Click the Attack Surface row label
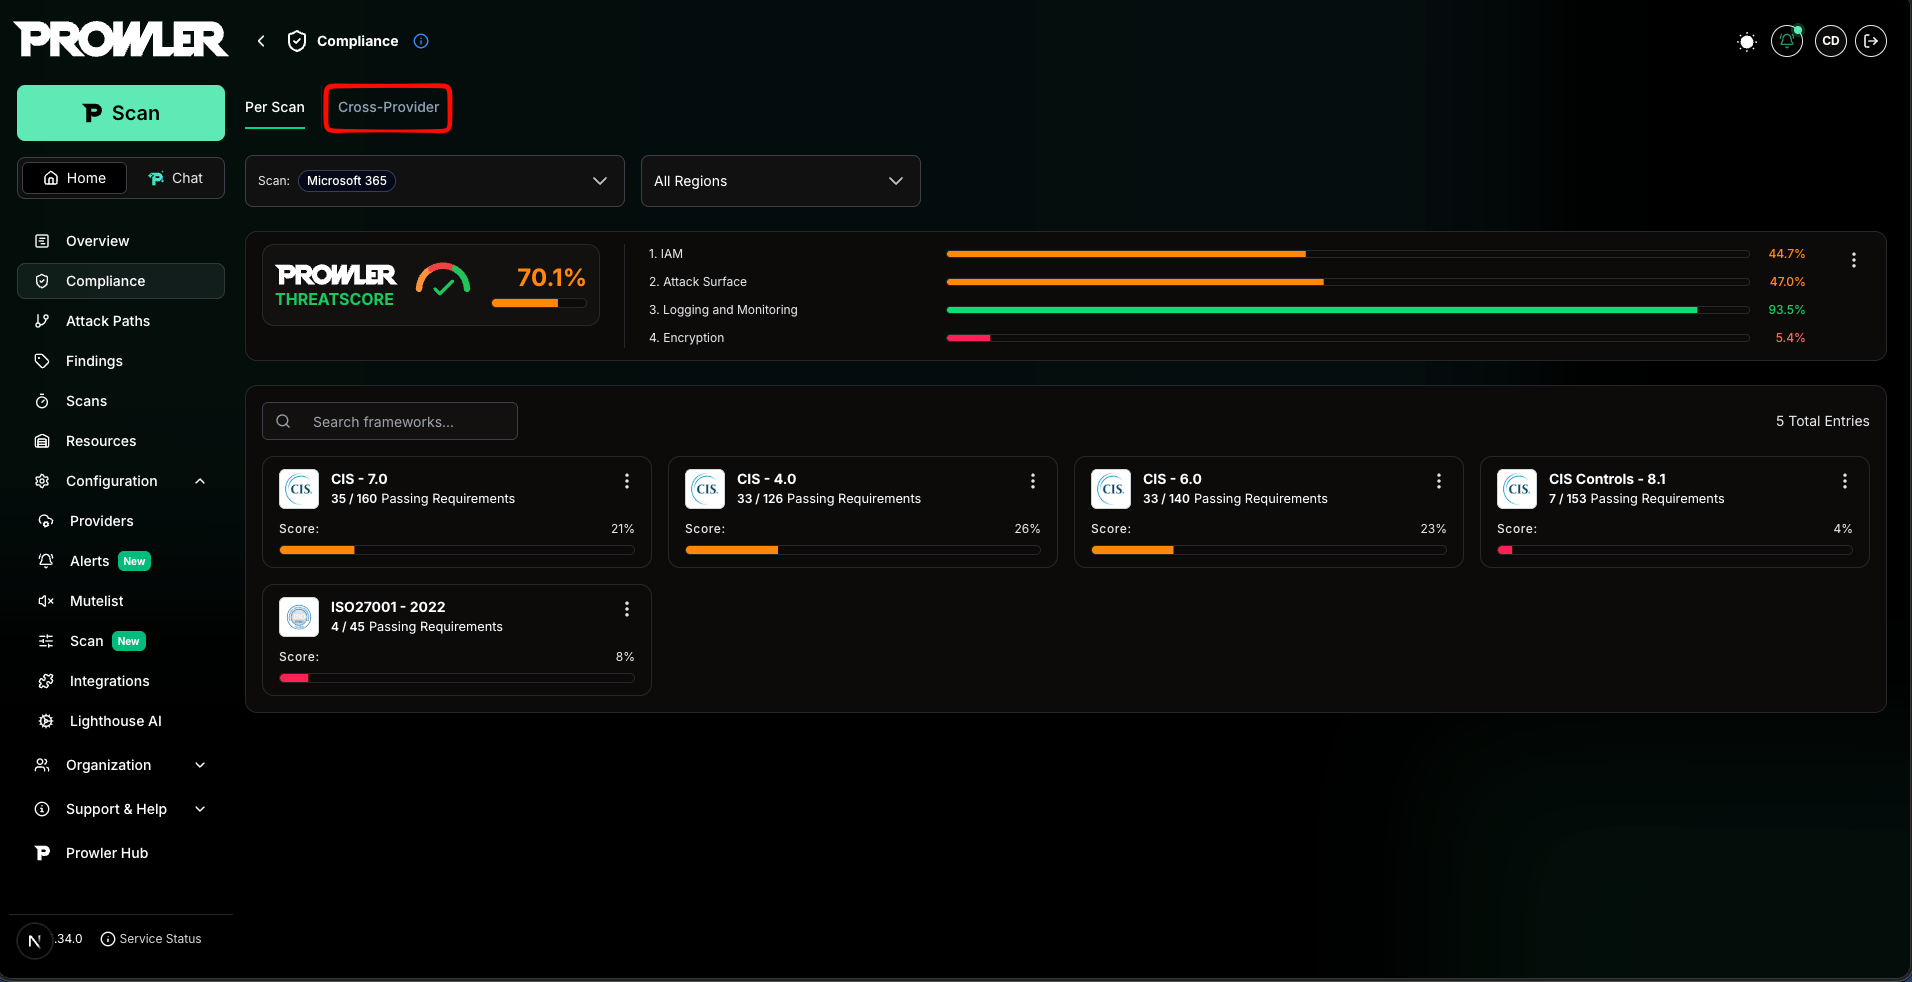1912x982 pixels. [x=698, y=282]
